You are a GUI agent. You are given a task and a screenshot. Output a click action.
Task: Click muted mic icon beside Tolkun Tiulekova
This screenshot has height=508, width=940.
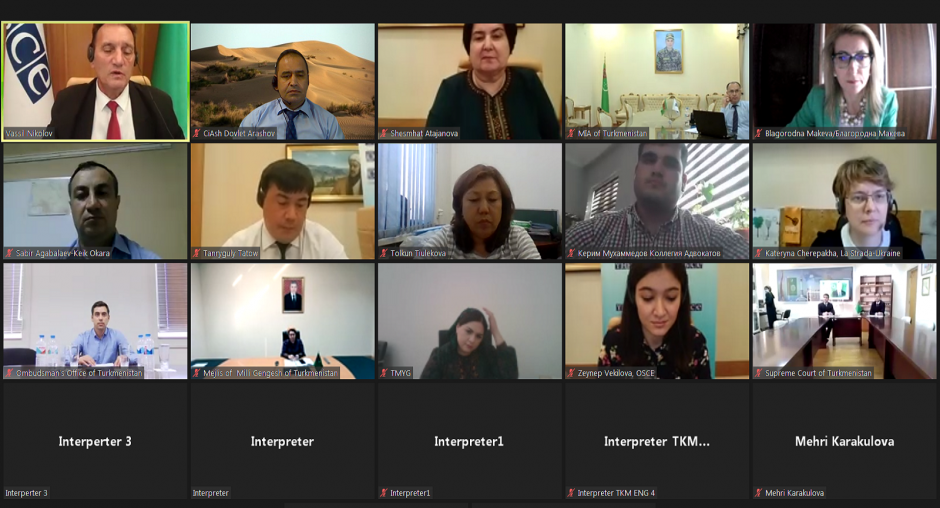(x=384, y=253)
